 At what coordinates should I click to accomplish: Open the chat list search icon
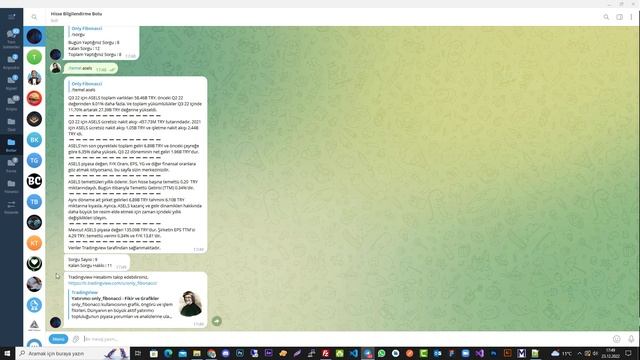34,17
